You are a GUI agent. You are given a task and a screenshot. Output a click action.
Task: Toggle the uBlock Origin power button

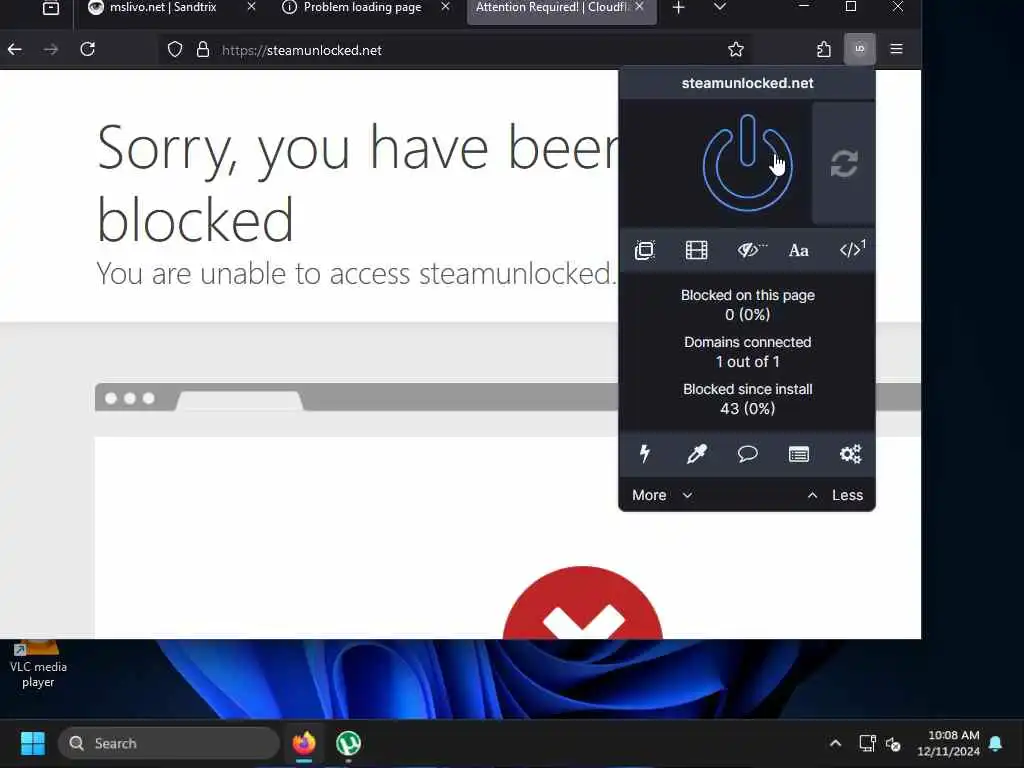coord(747,163)
